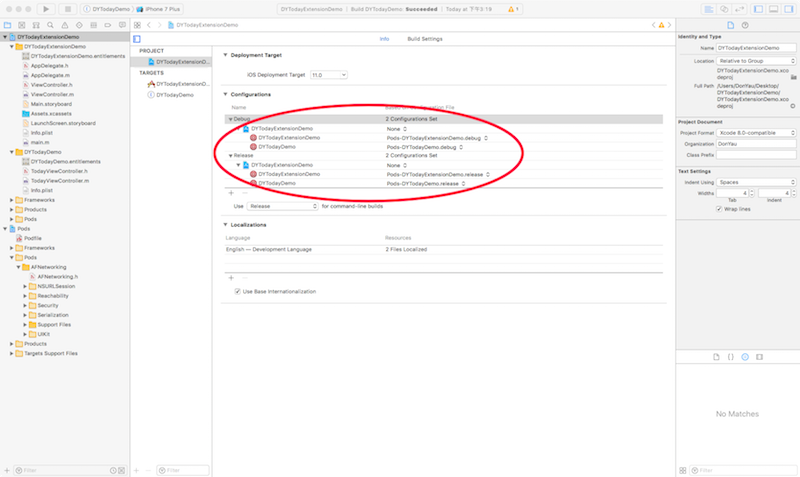Screen dimensions: 800x477
Task: Add a target with the plus button
Action: 136,470
